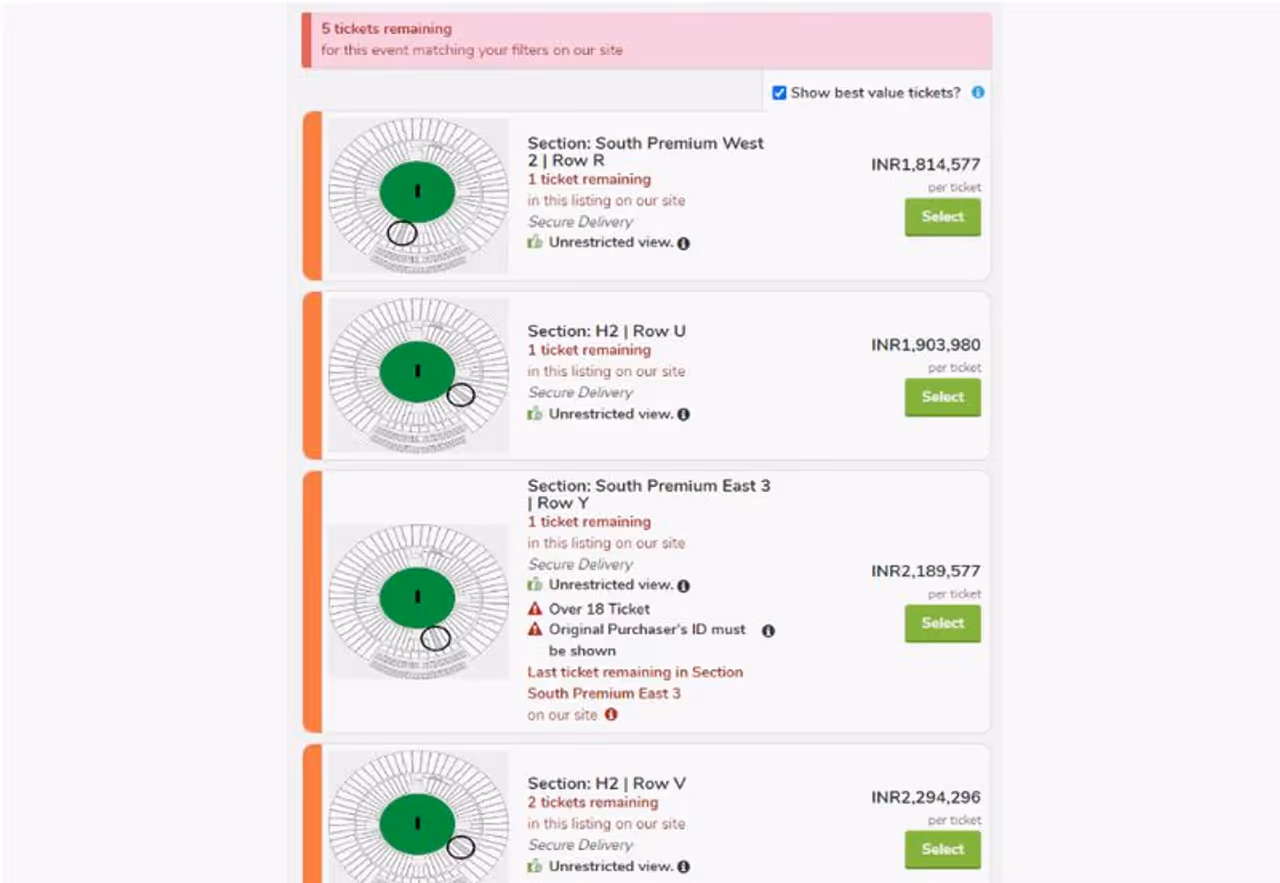Select the INR2,189,577 South Premium East ticket
Viewport: 1280px width, 883px height.
click(942, 623)
